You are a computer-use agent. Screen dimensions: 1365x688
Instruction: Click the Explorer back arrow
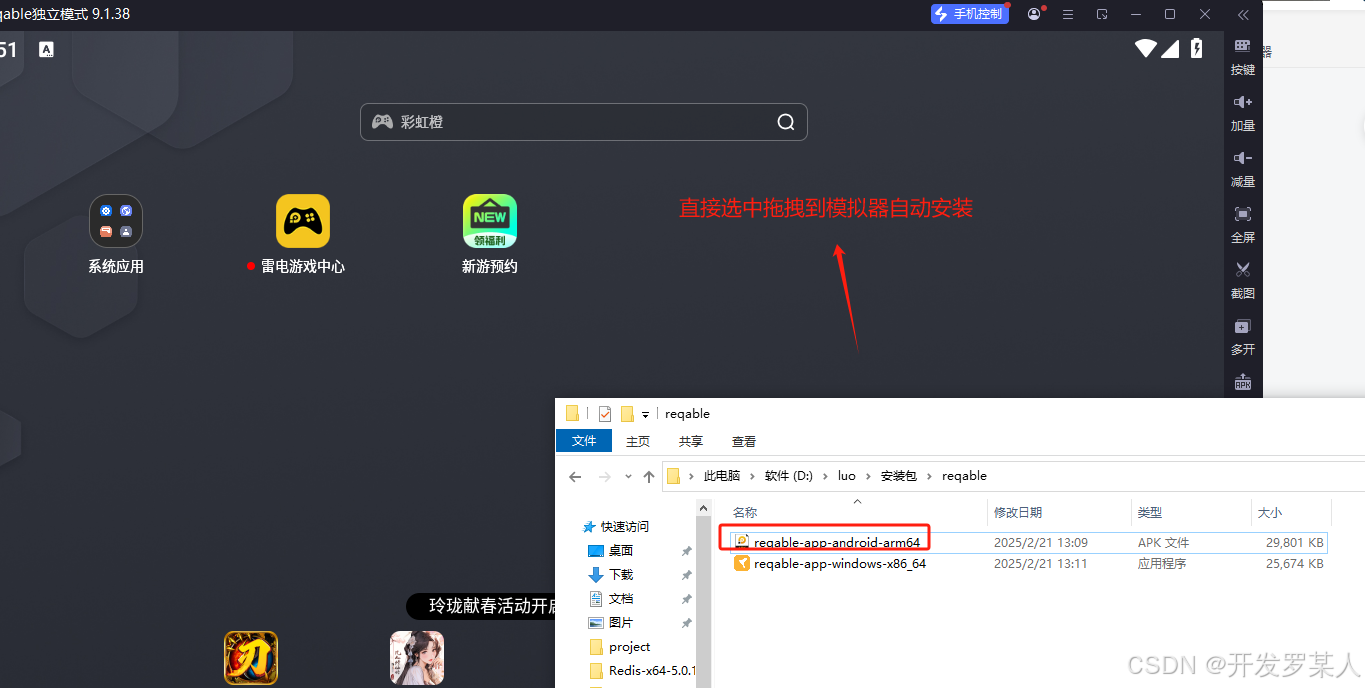coord(575,476)
